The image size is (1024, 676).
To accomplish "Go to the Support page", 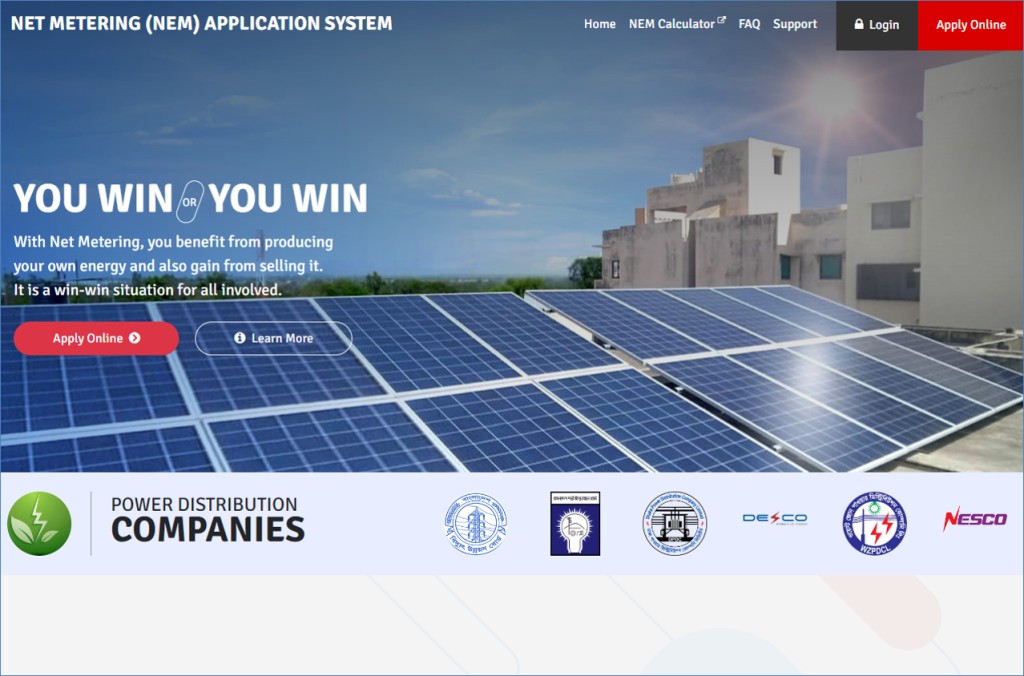I will tap(795, 24).
